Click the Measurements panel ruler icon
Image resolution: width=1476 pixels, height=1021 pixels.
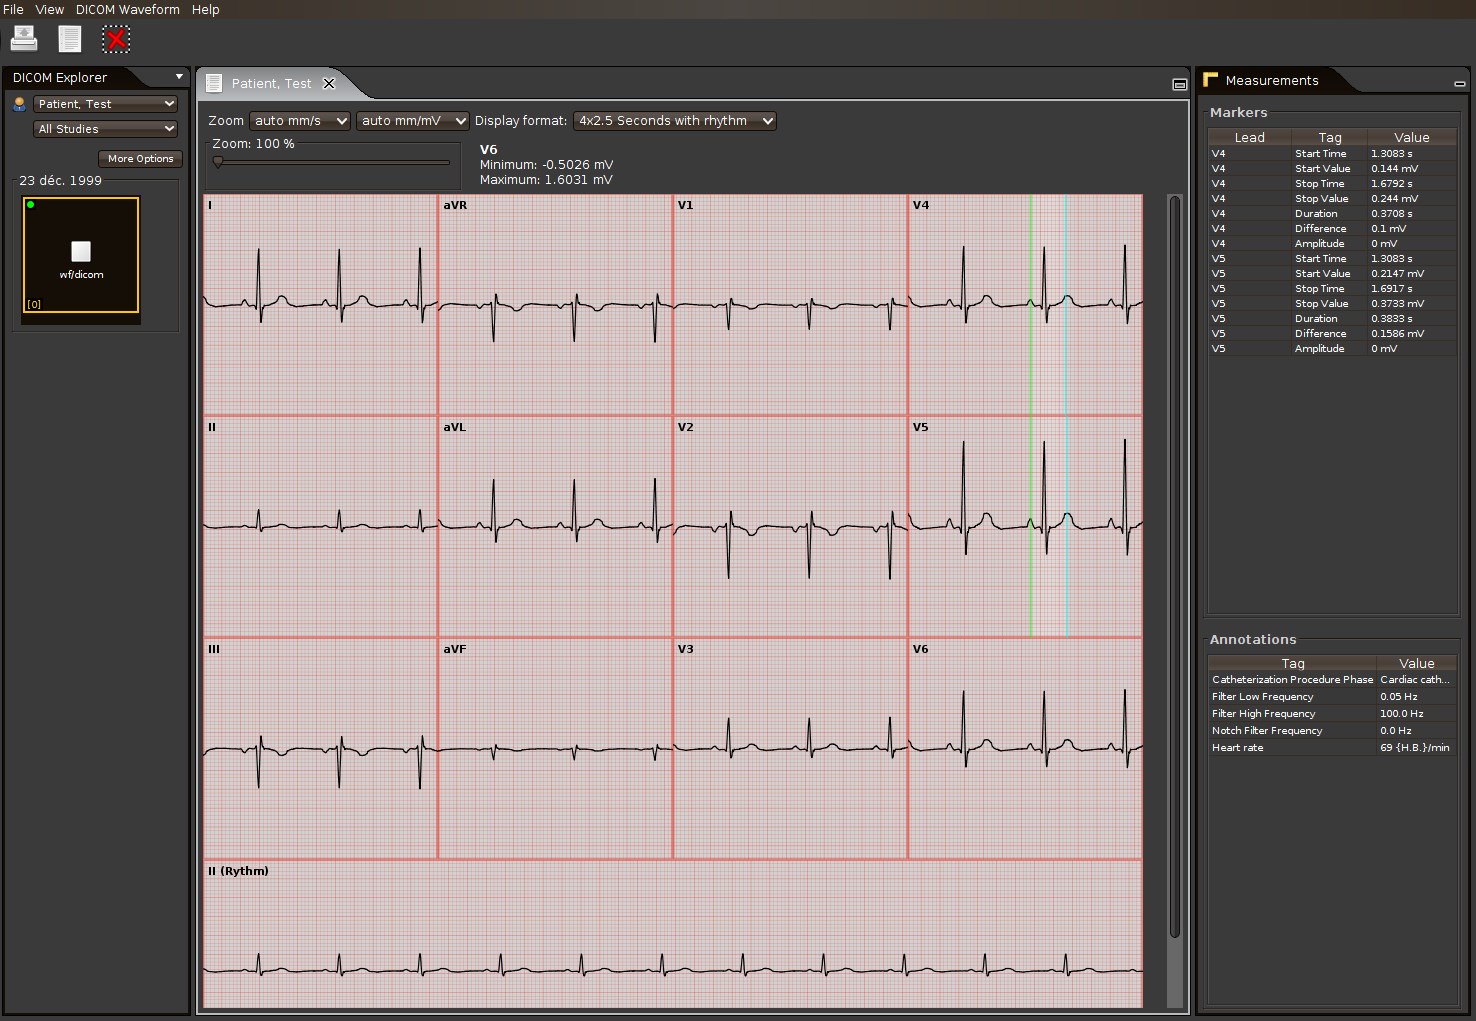(x=1211, y=80)
